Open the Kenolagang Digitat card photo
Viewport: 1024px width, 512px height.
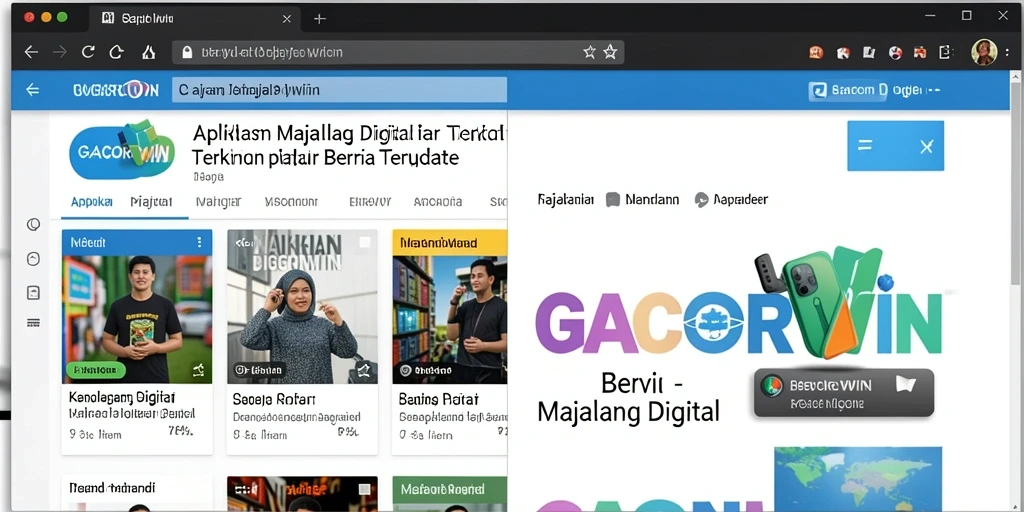coord(137,319)
